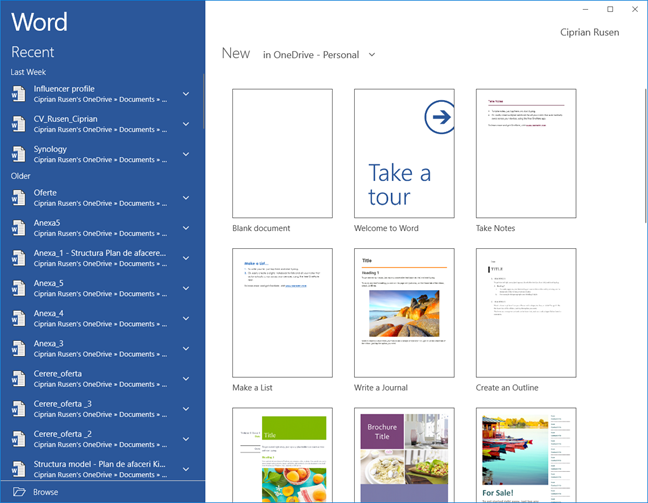The width and height of the screenshot is (648, 503).
Task: Select the Take Notes template
Action: 526,153
